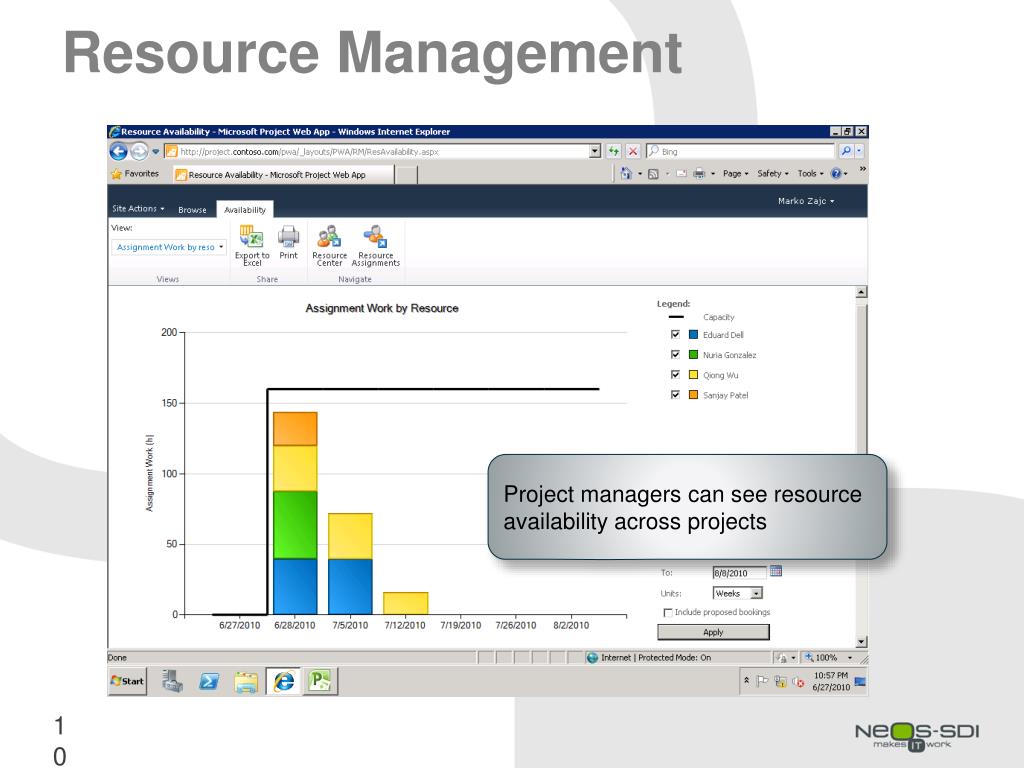
Task: Click the blue Help question mark icon
Action: (835, 174)
